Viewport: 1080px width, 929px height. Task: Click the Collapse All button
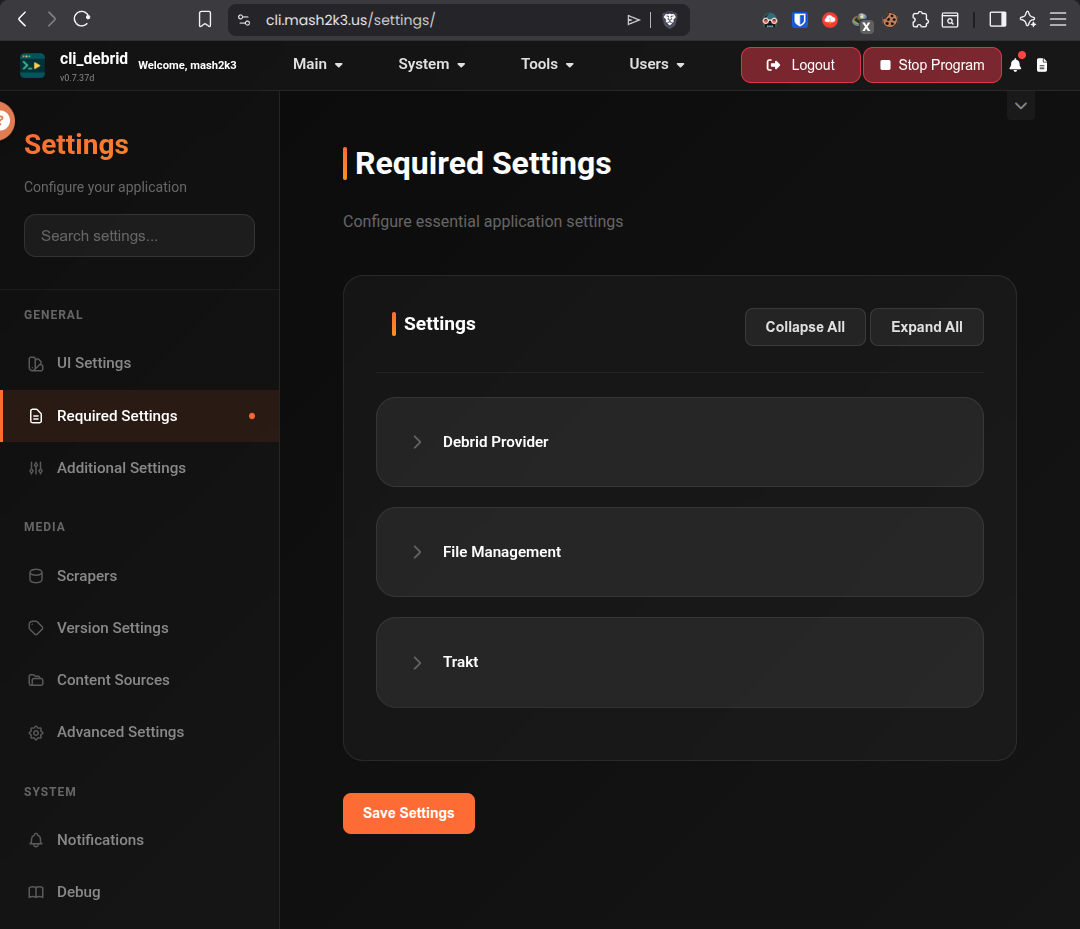(x=804, y=327)
